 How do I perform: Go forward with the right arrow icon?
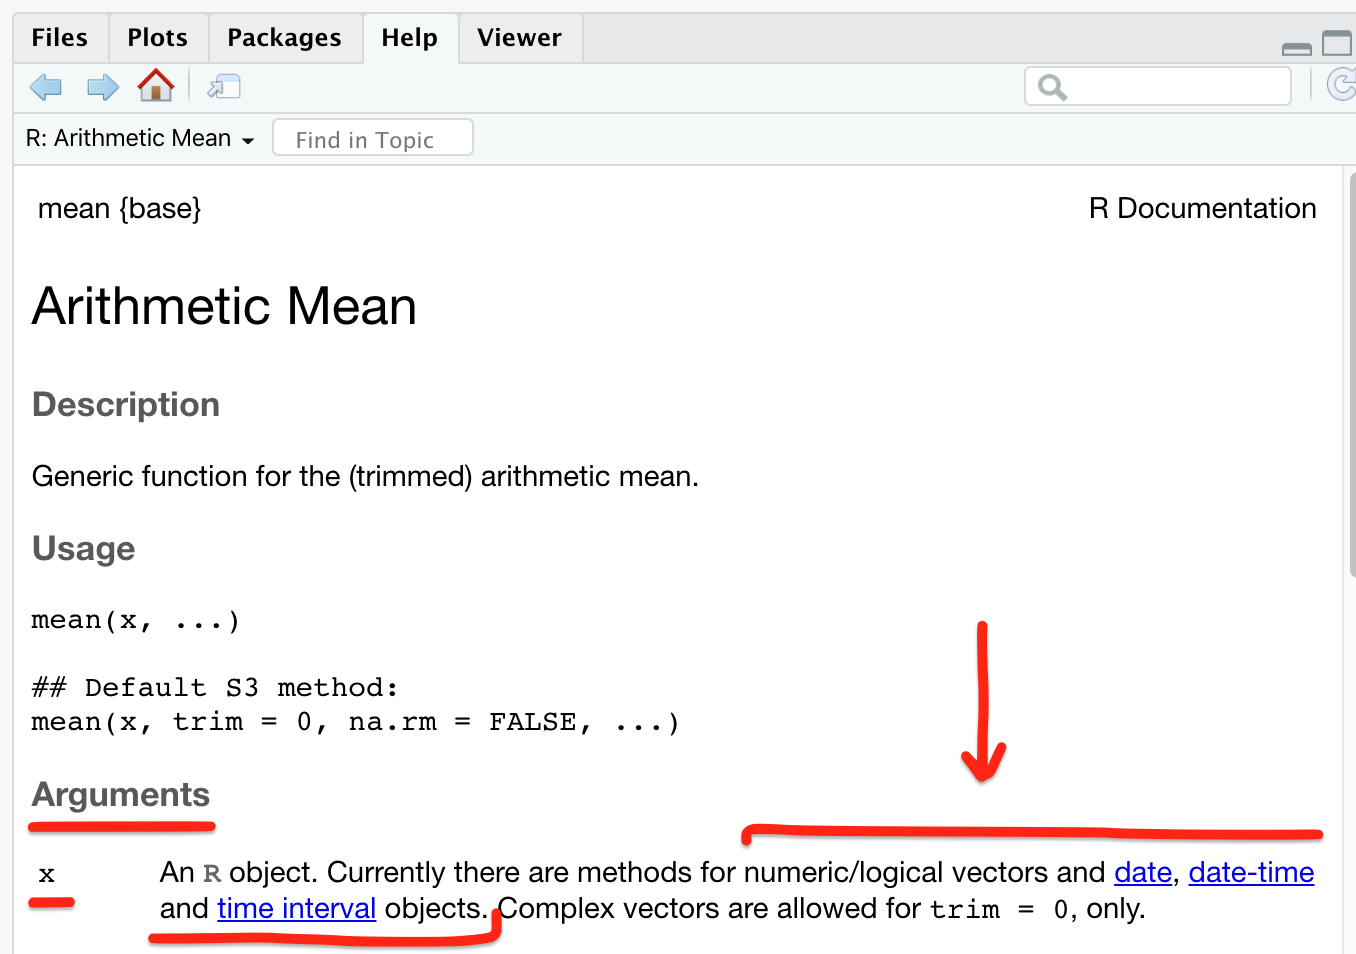click(x=103, y=87)
